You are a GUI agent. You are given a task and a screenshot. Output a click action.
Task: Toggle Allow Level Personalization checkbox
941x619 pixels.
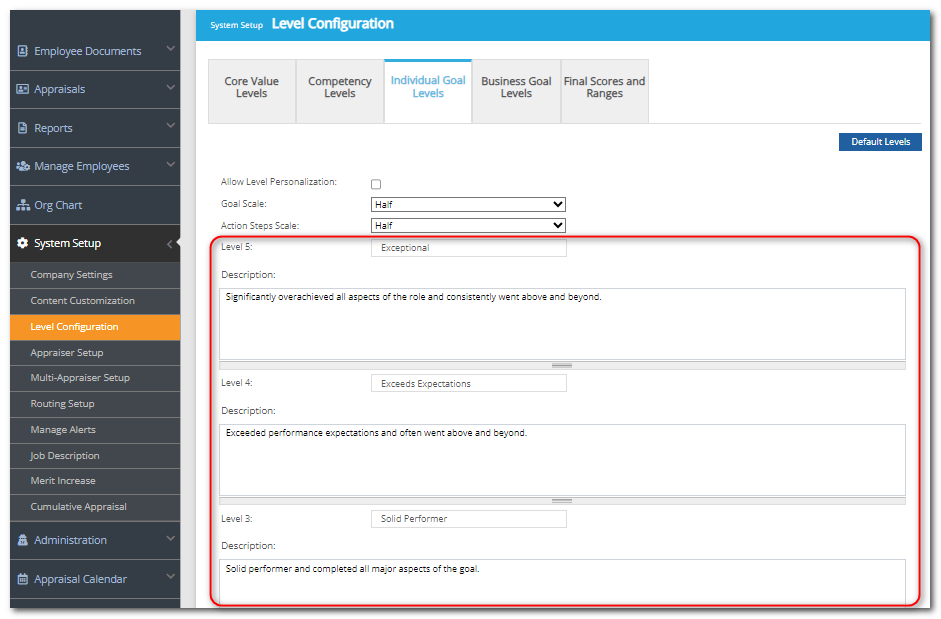(x=376, y=184)
